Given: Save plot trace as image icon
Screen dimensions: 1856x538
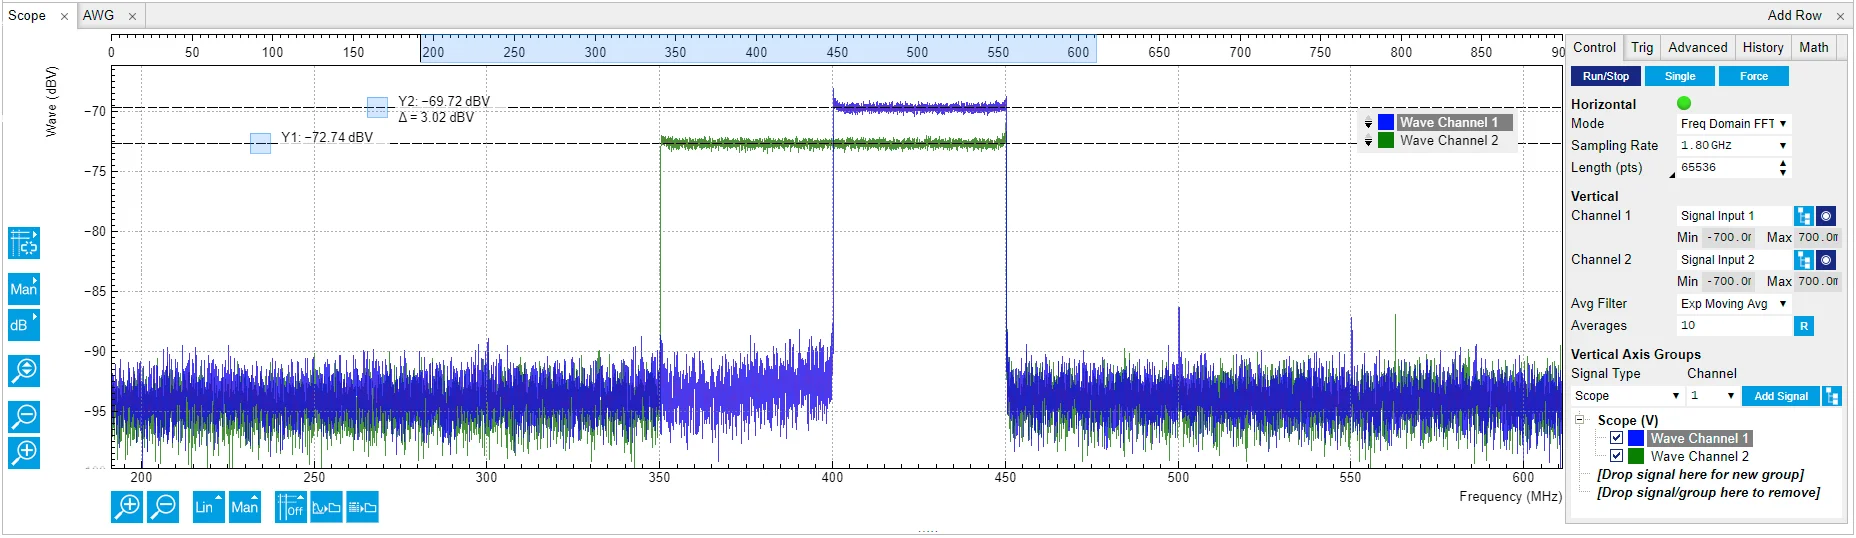Looking at the screenshot, I should 326,507.
